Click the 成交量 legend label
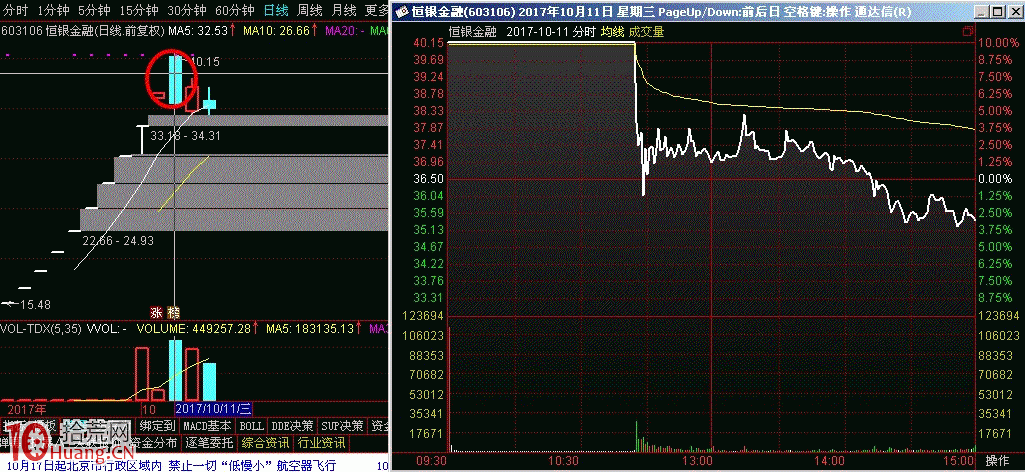This screenshot has width=1025, height=472. coord(647,31)
